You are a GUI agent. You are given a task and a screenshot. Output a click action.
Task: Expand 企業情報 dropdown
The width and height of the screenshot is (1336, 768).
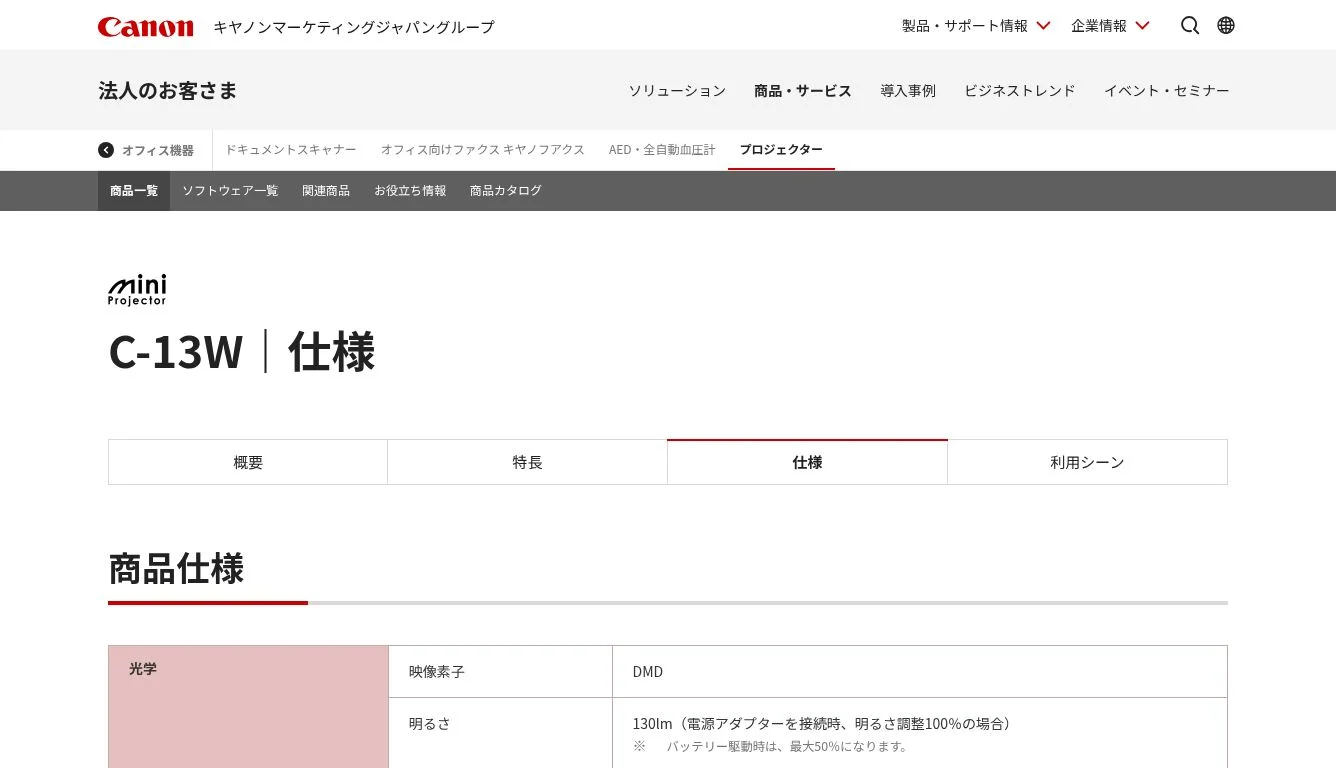click(x=1110, y=26)
